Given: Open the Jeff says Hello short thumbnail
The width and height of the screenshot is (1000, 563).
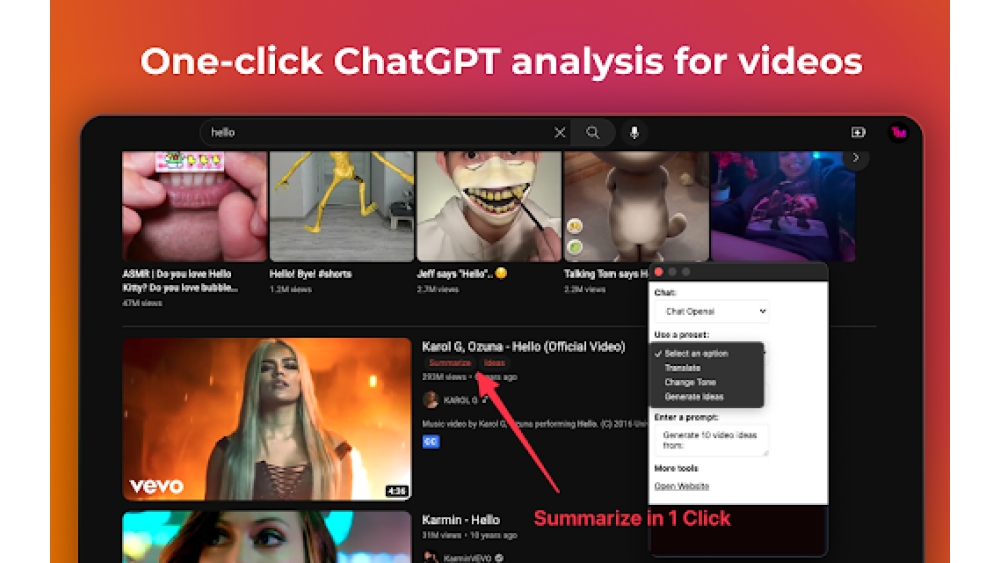Looking at the screenshot, I should tap(489, 206).
